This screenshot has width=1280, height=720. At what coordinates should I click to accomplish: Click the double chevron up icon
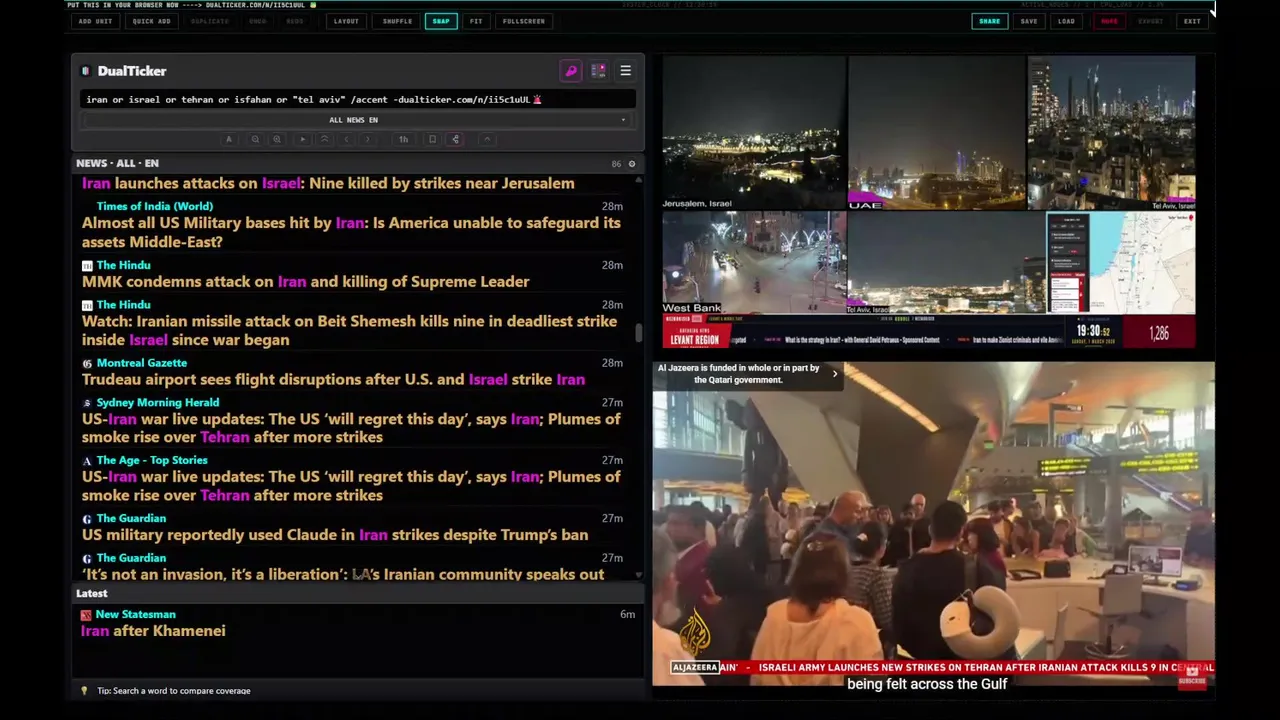click(324, 139)
